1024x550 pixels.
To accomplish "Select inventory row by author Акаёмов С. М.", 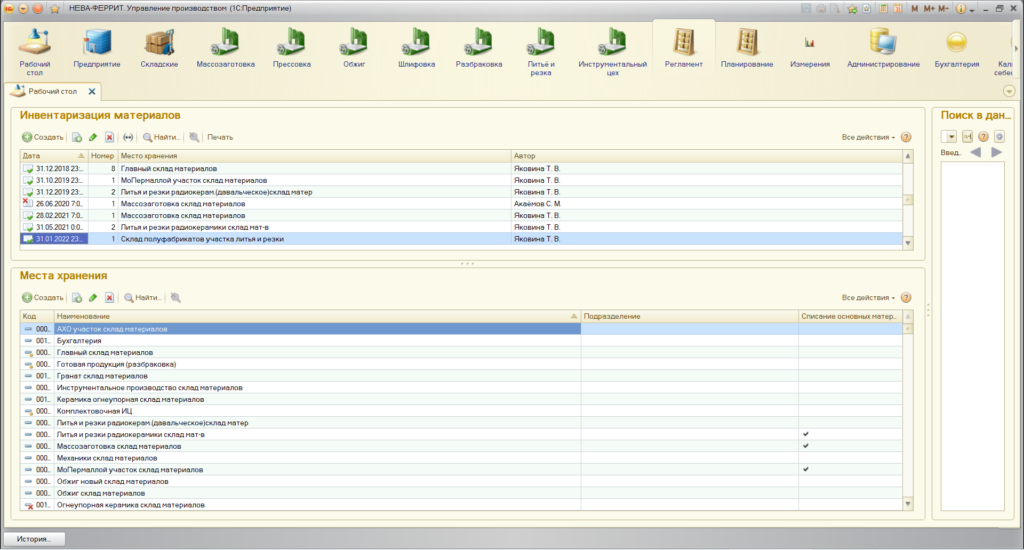I will tap(461, 204).
